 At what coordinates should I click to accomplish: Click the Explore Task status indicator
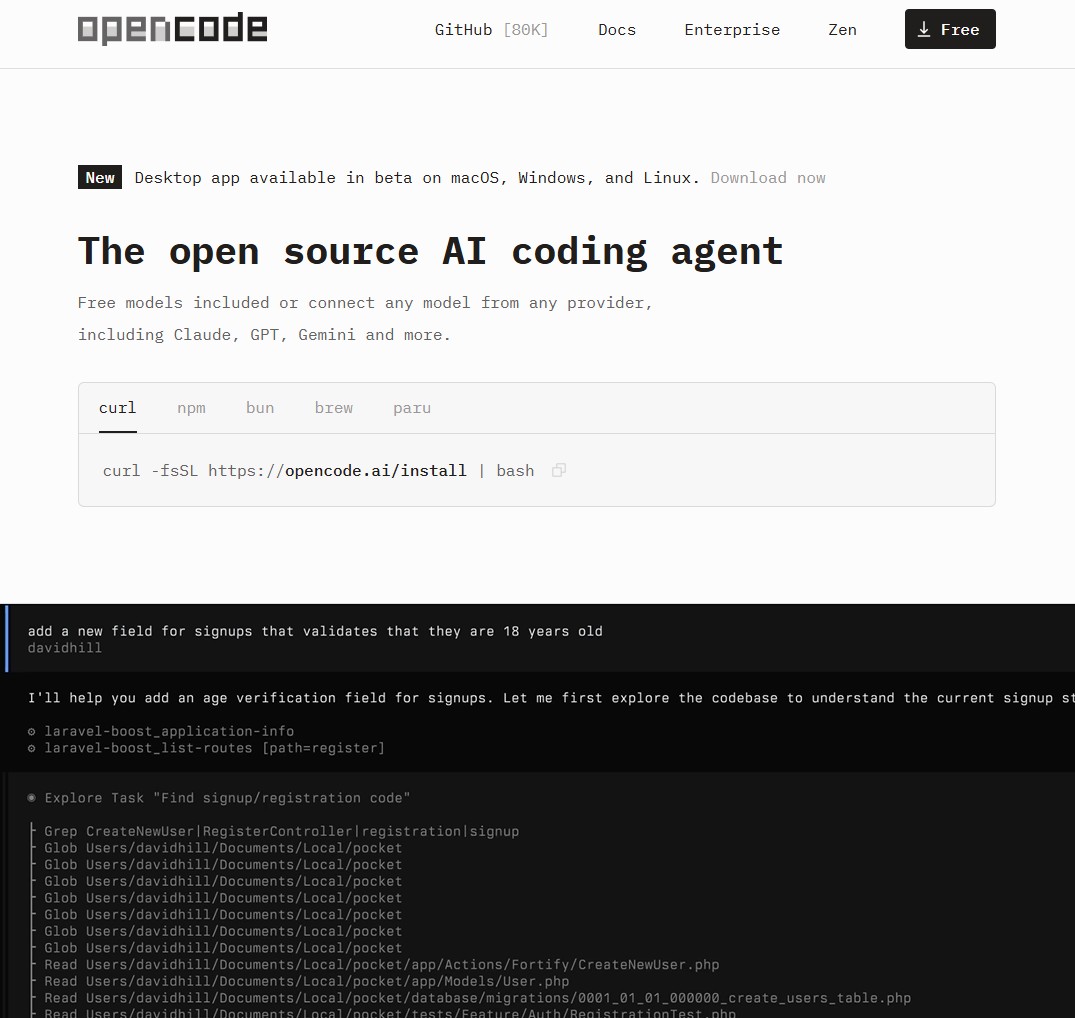click(31, 797)
